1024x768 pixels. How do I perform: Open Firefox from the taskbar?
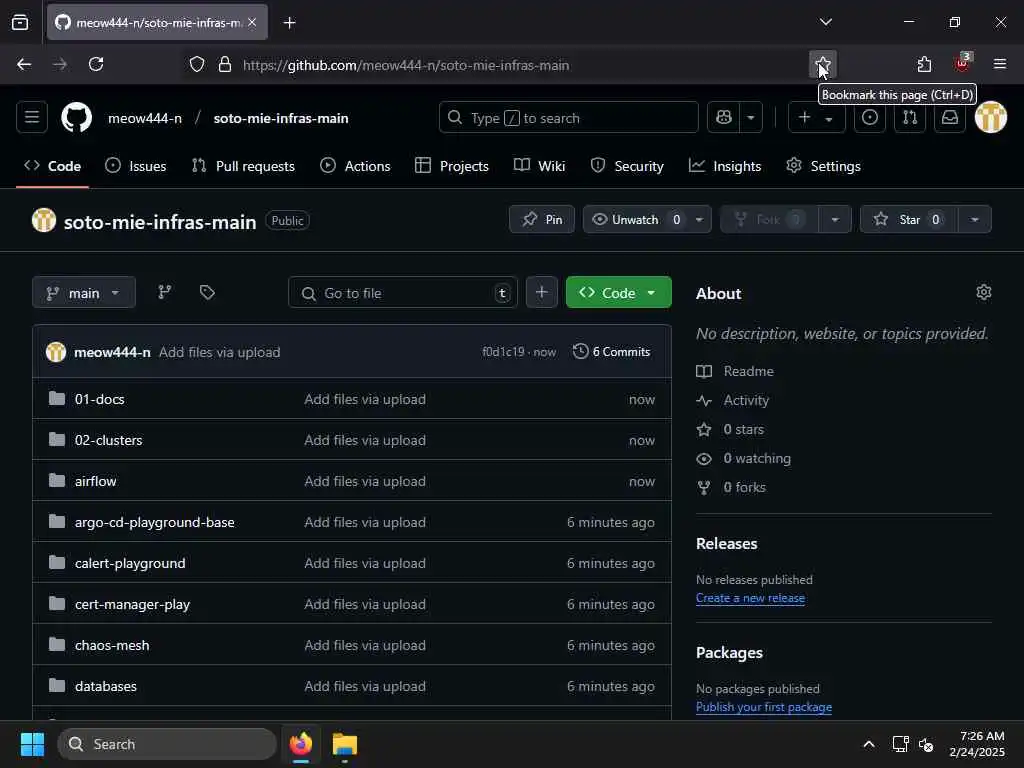coord(301,744)
